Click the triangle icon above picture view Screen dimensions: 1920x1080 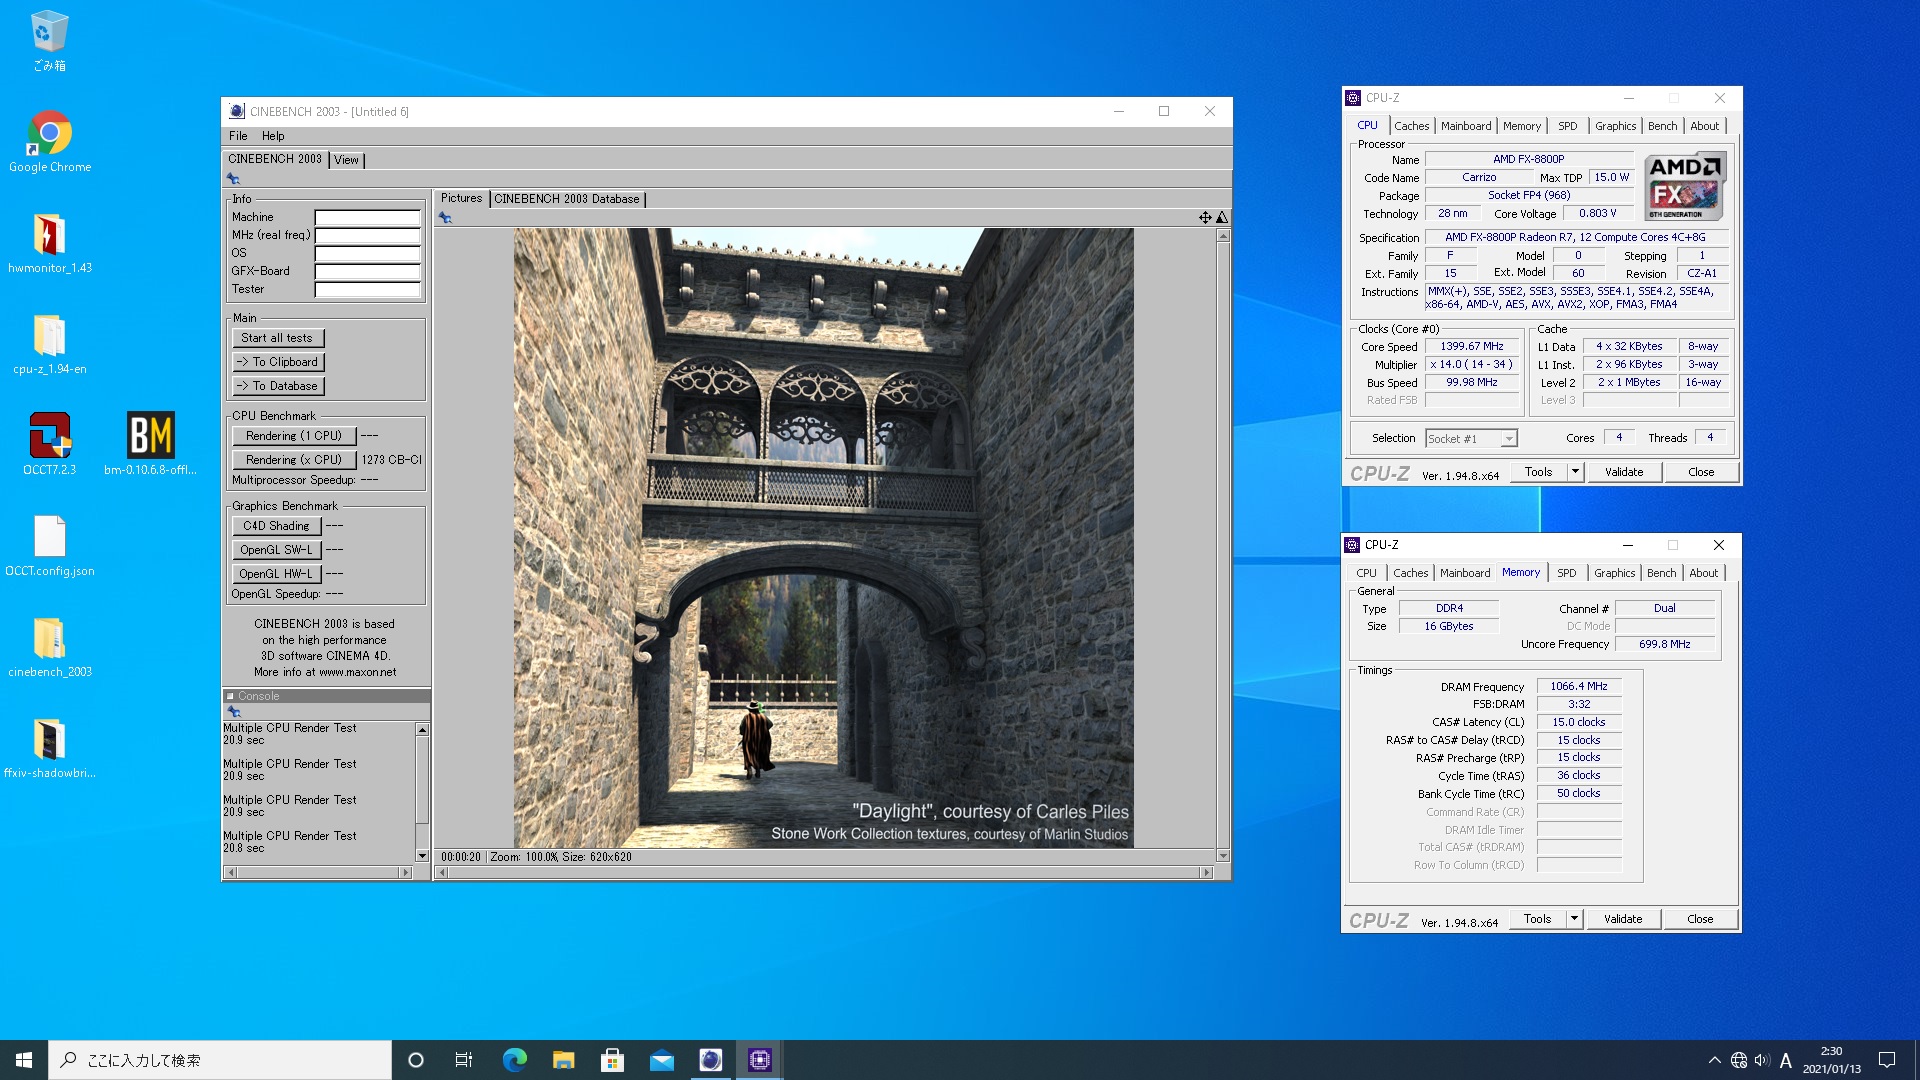(1221, 217)
